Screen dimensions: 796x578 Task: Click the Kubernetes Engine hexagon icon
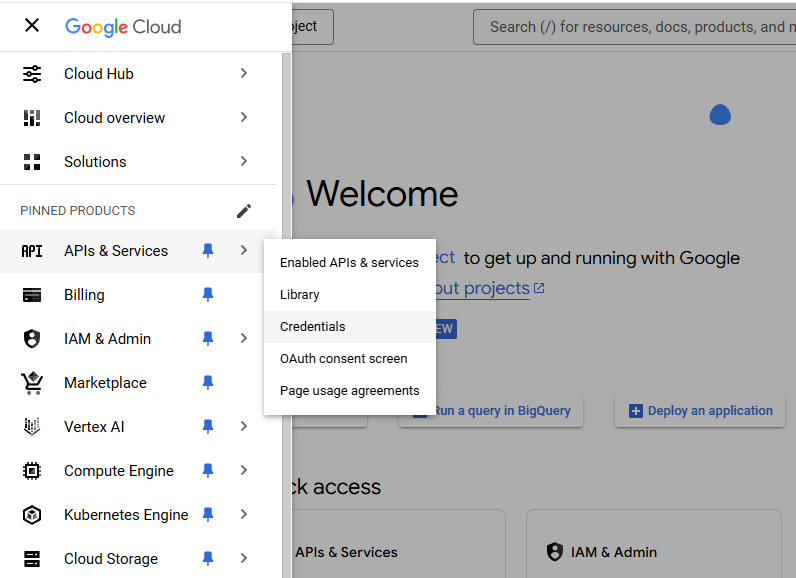click(x=32, y=515)
